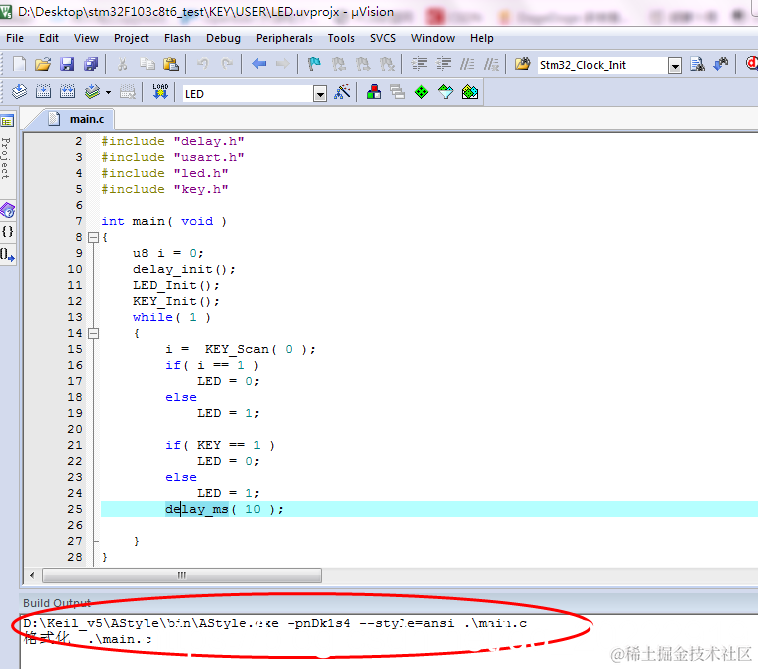Click the incremental find icon
Viewport: 758px width, 669px height.
[720, 64]
